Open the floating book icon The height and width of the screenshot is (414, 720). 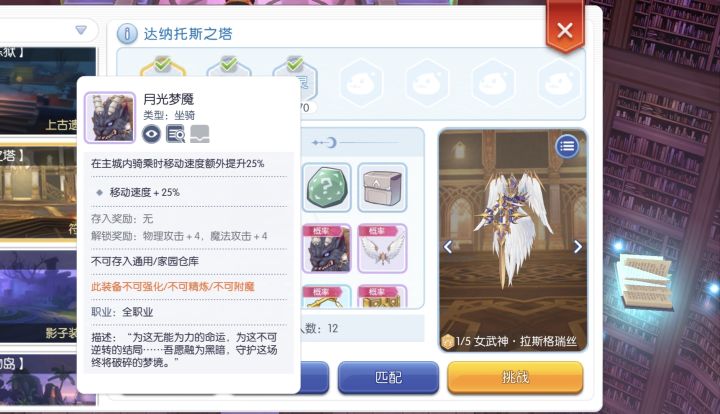tap(647, 281)
